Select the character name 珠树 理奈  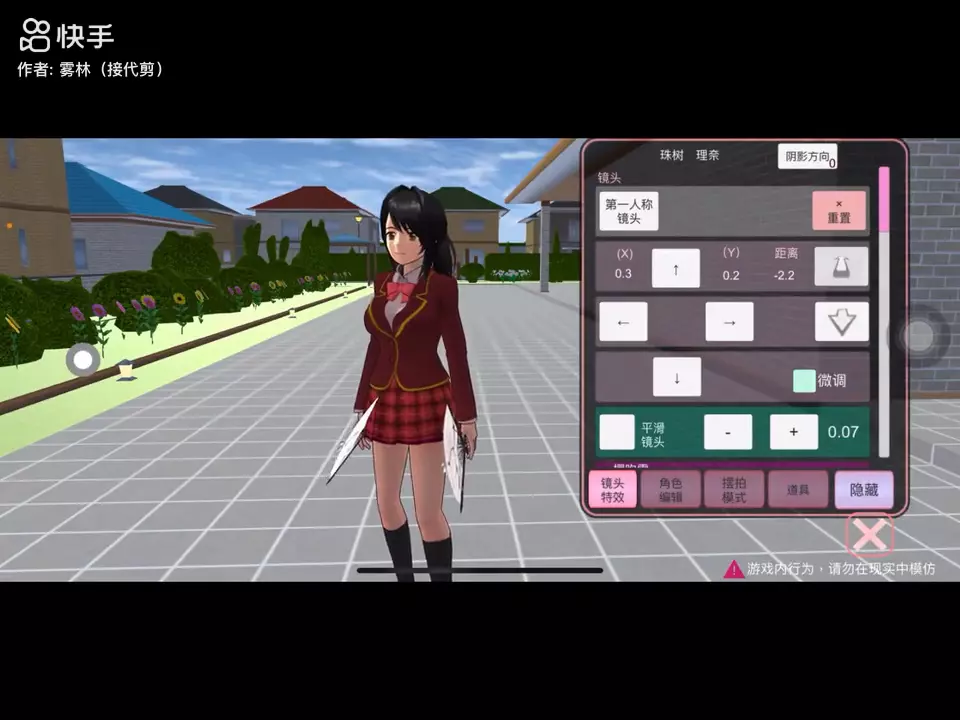[x=689, y=156]
